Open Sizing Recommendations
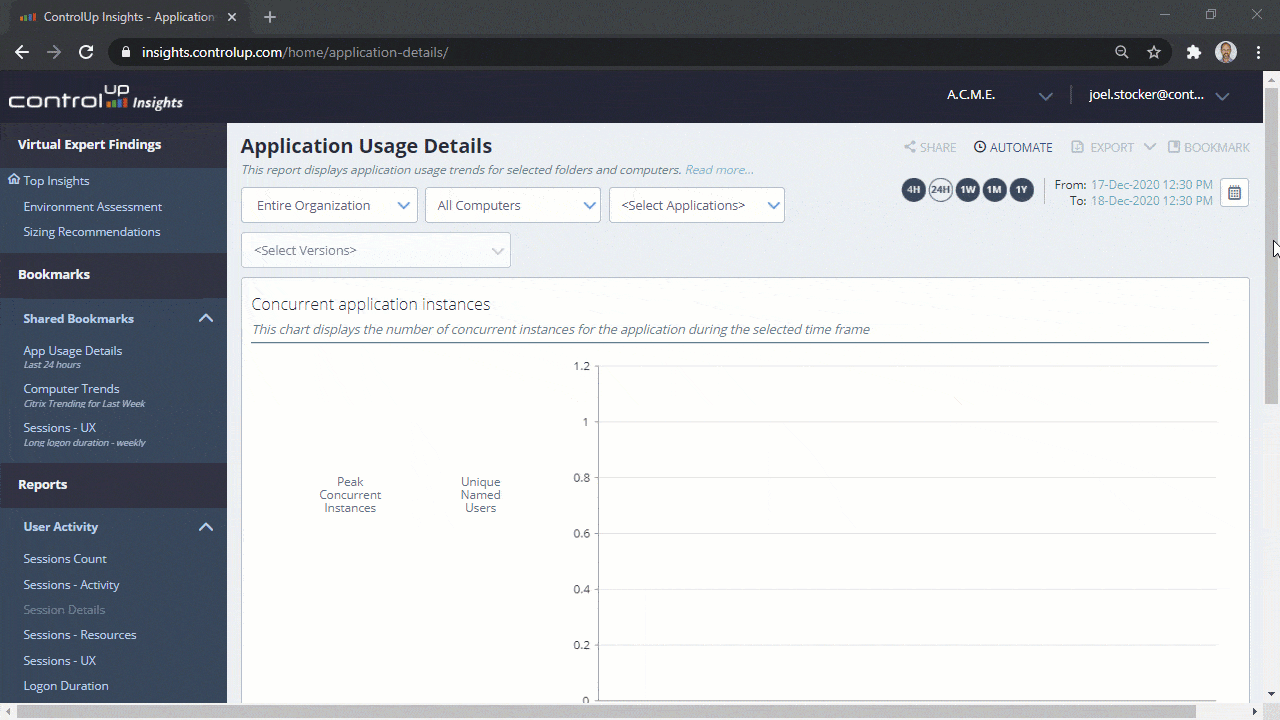1280x720 pixels. click(x=91, y=232)
